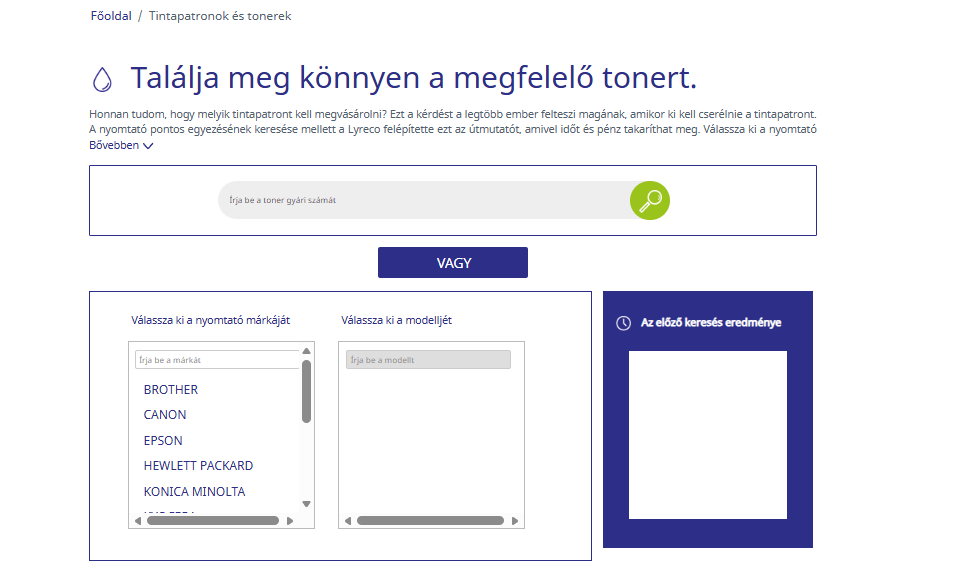The width and height of the screenshot is (967, 586).
Task: Click the VAGY button
Action: pyautogui.click(x=453, y=263)
